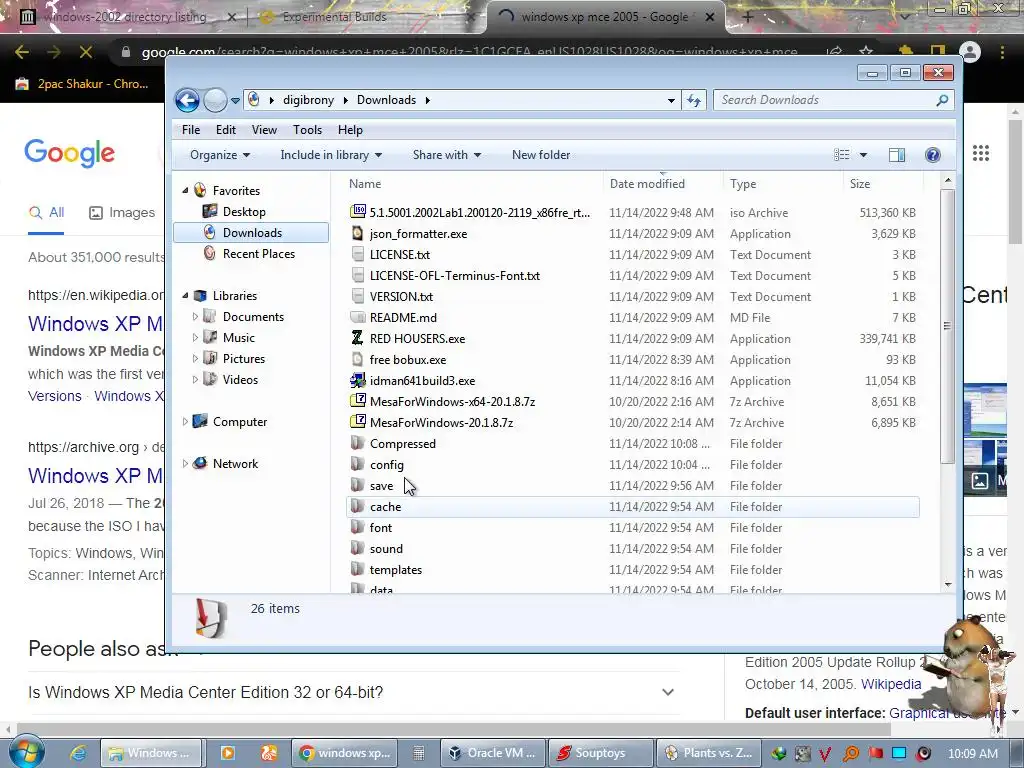The image size is (1024, 768).
Task: Open the Windows Start button
Action: [x=26, y=752]
